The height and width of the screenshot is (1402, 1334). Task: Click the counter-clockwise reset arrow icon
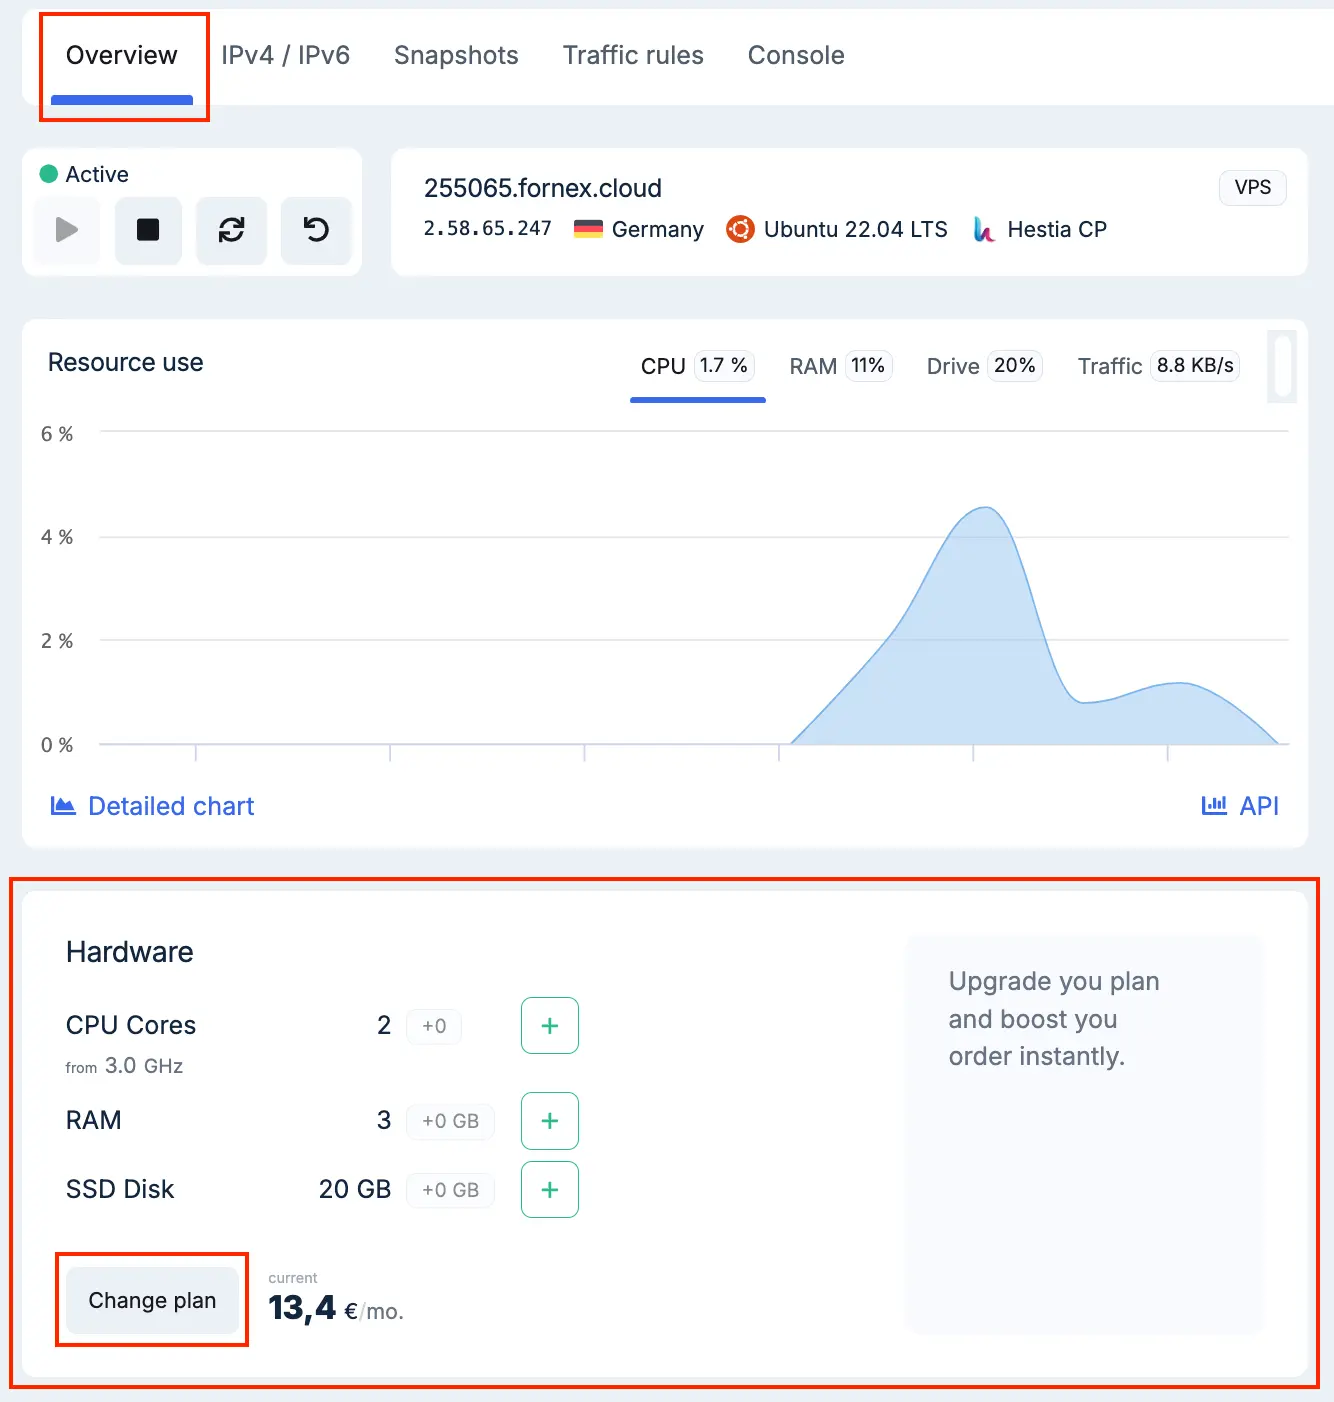(x=316, y=230)
